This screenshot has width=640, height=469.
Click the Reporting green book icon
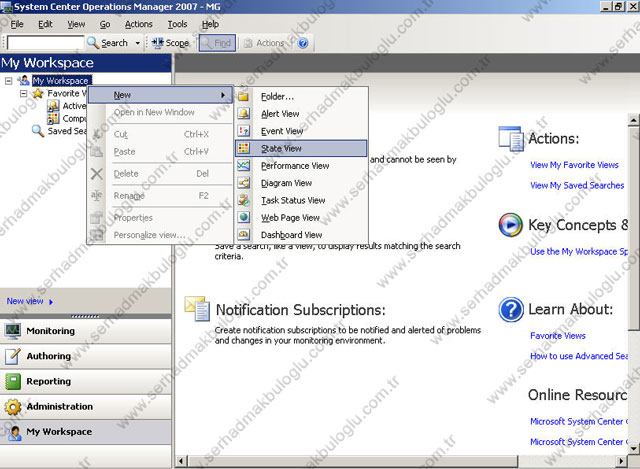click(x=13, y=381)
